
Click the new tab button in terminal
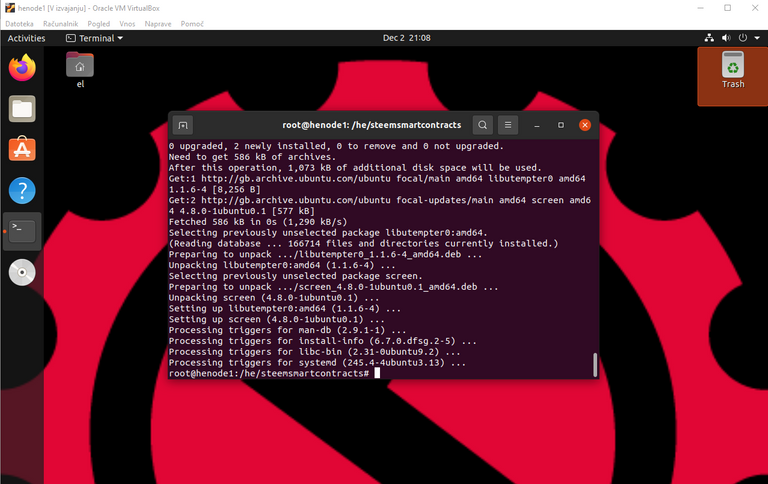(183, 125)
